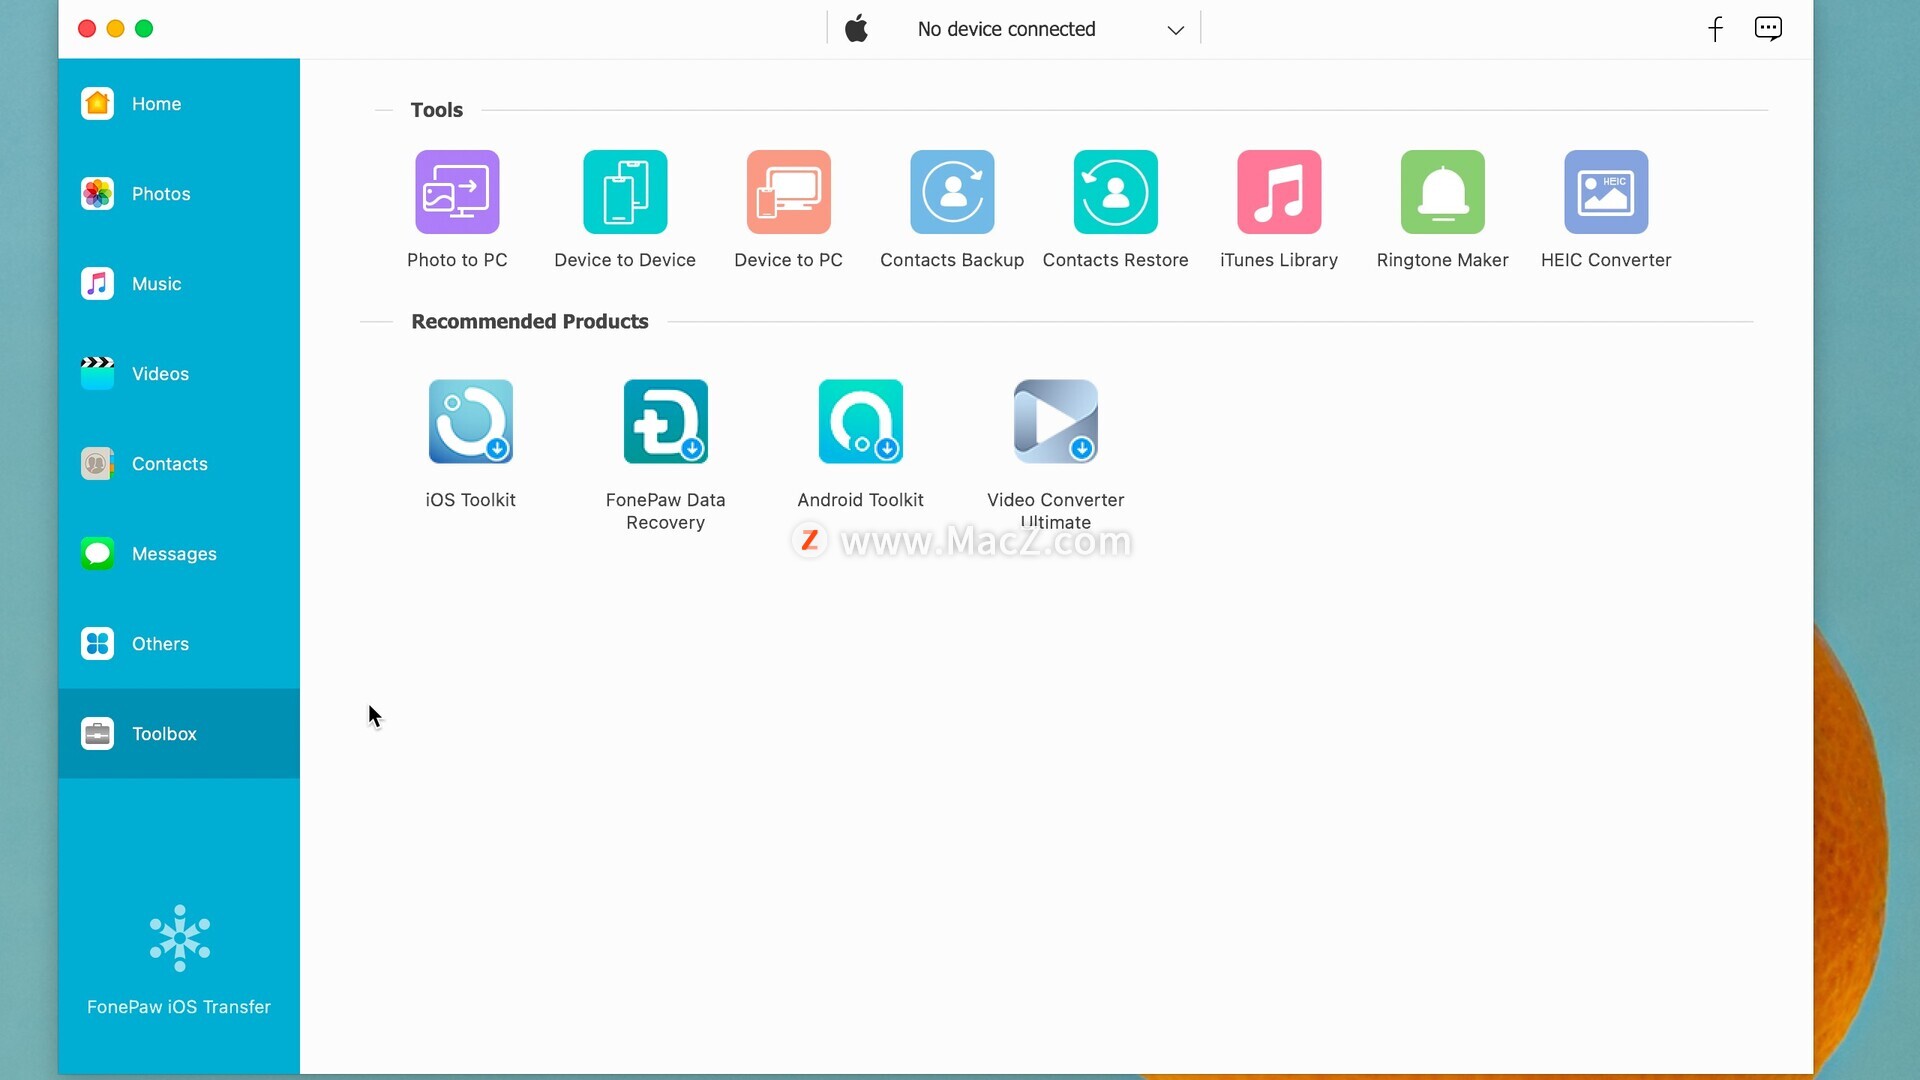This screenshot has height=1080, width=1920.
Task: Open Contacts Restore tool
Action: 1115,192
